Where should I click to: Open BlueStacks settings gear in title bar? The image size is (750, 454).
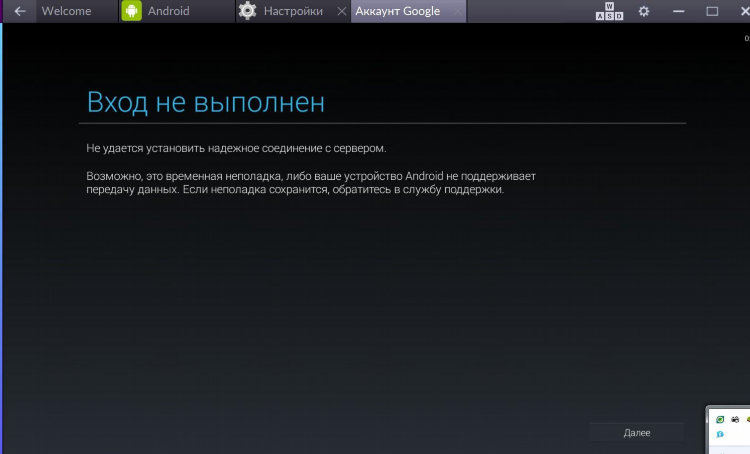click(x=644, y=11)
